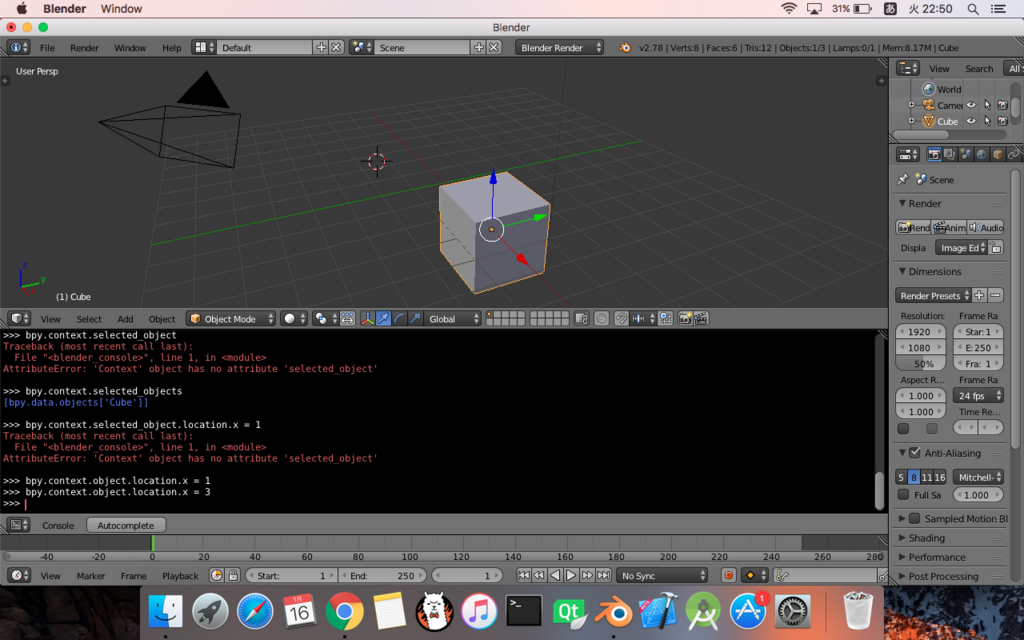
Task: Select the scale manipulator icon
Action: pos(415,319)
